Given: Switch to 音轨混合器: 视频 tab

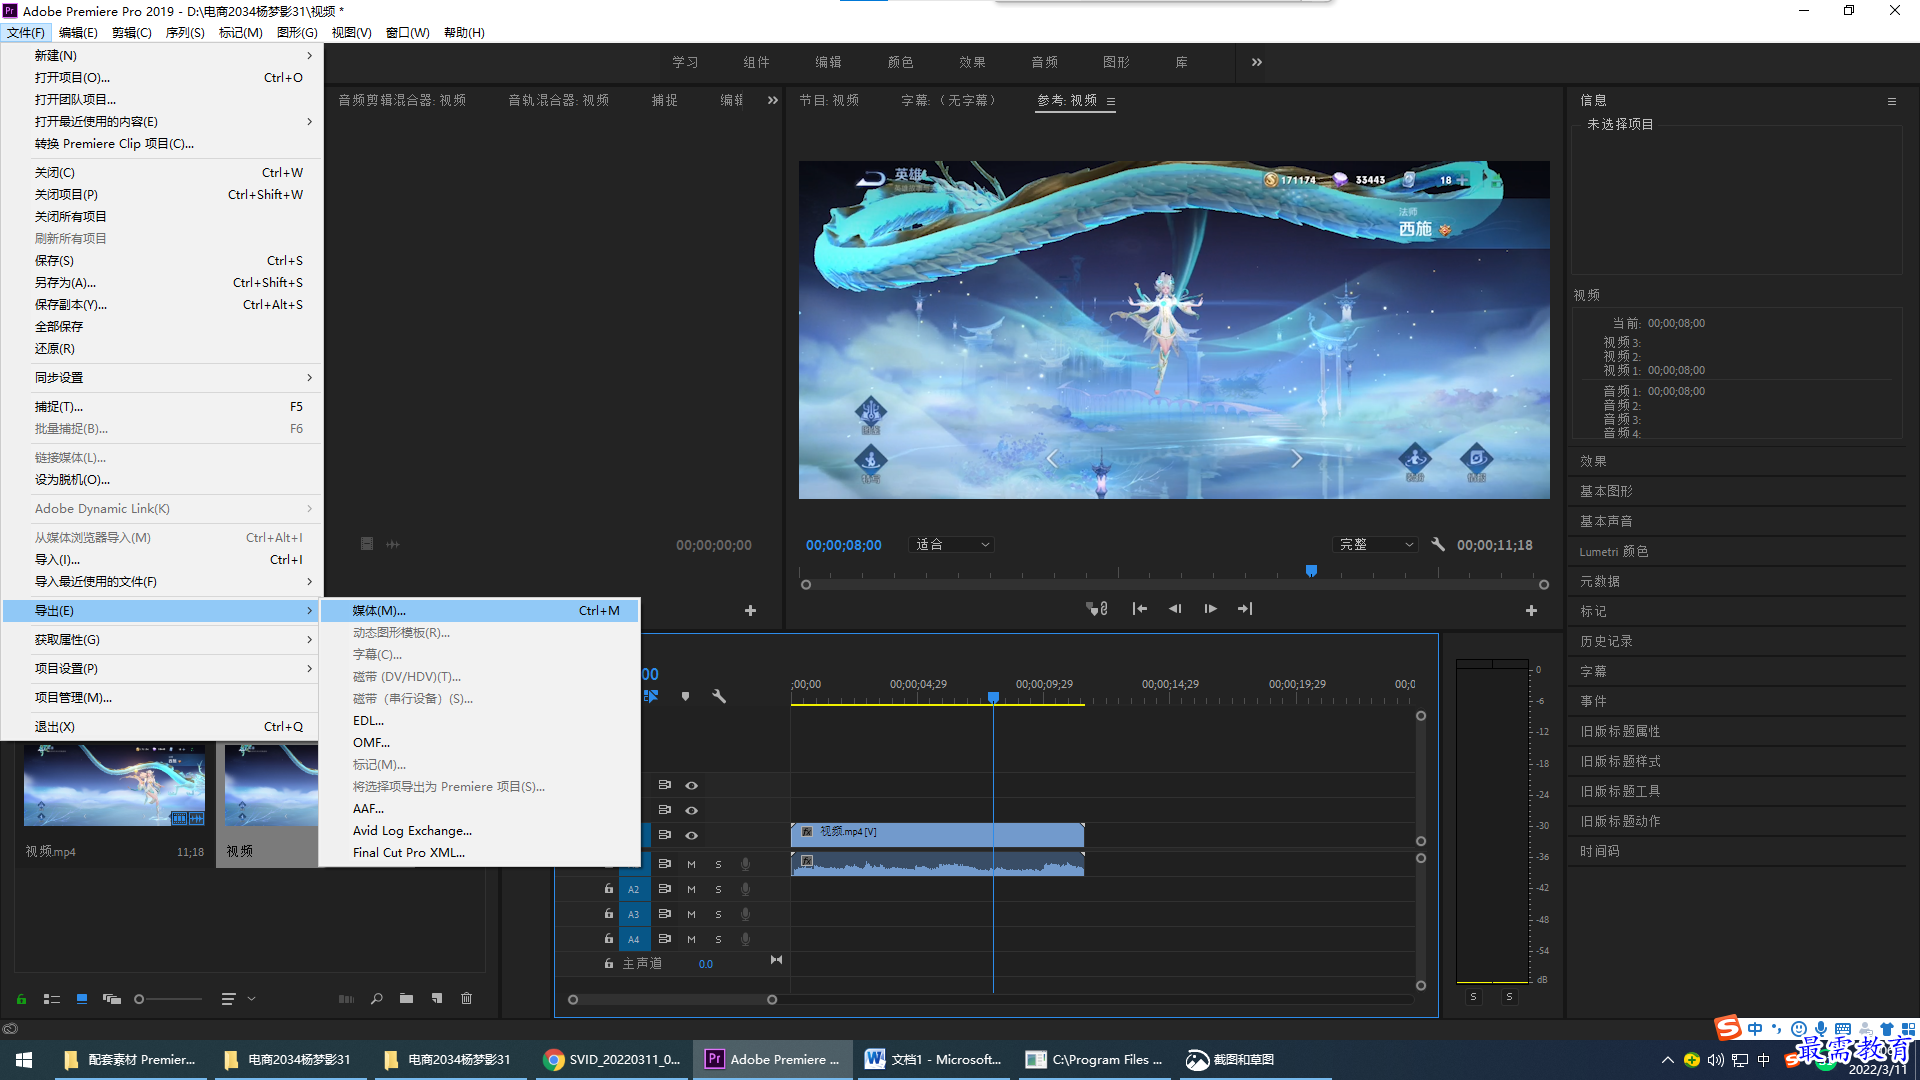Looking at the screenshot, I should pyautogui.click(x=558, y=100).
